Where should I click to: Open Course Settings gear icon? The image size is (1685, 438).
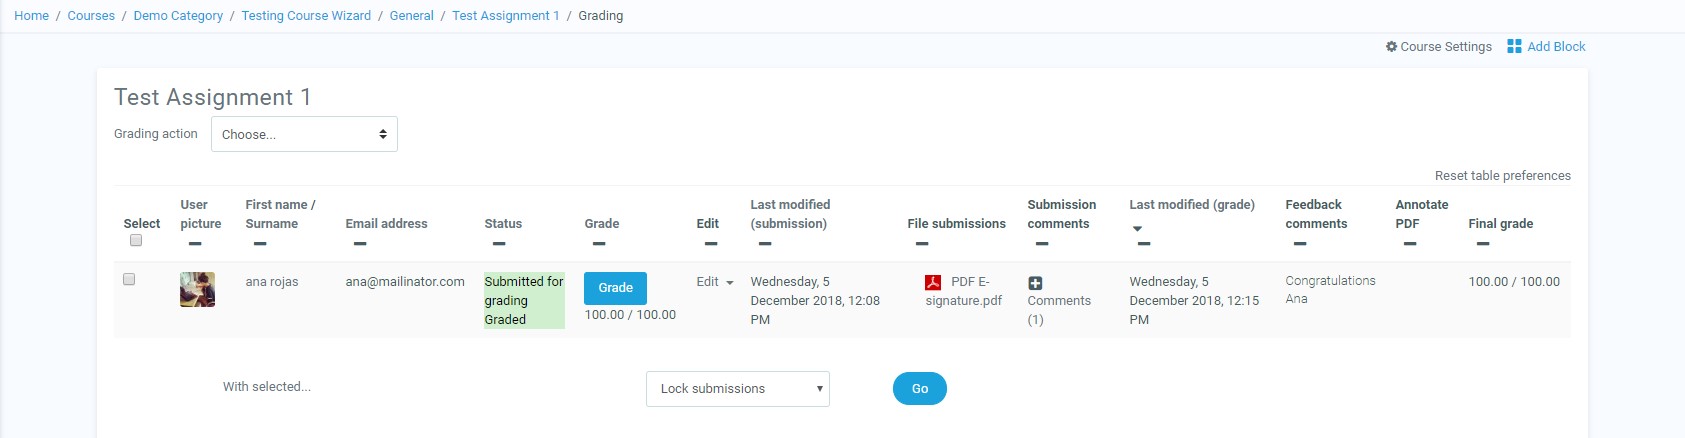point(1391,47)
